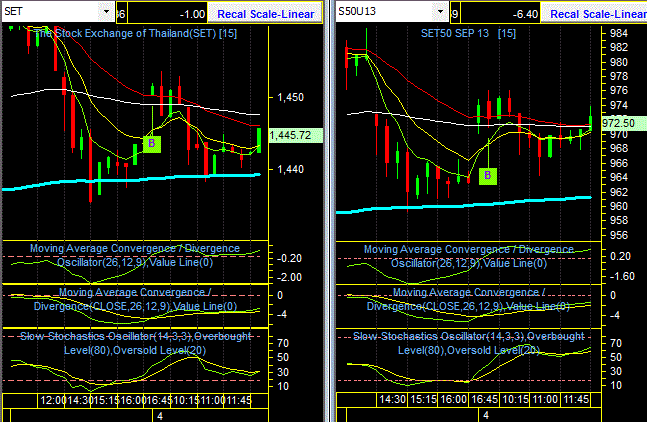Click 15:15 on S50U13 time axis
The image size is (647, 422).
424,399
